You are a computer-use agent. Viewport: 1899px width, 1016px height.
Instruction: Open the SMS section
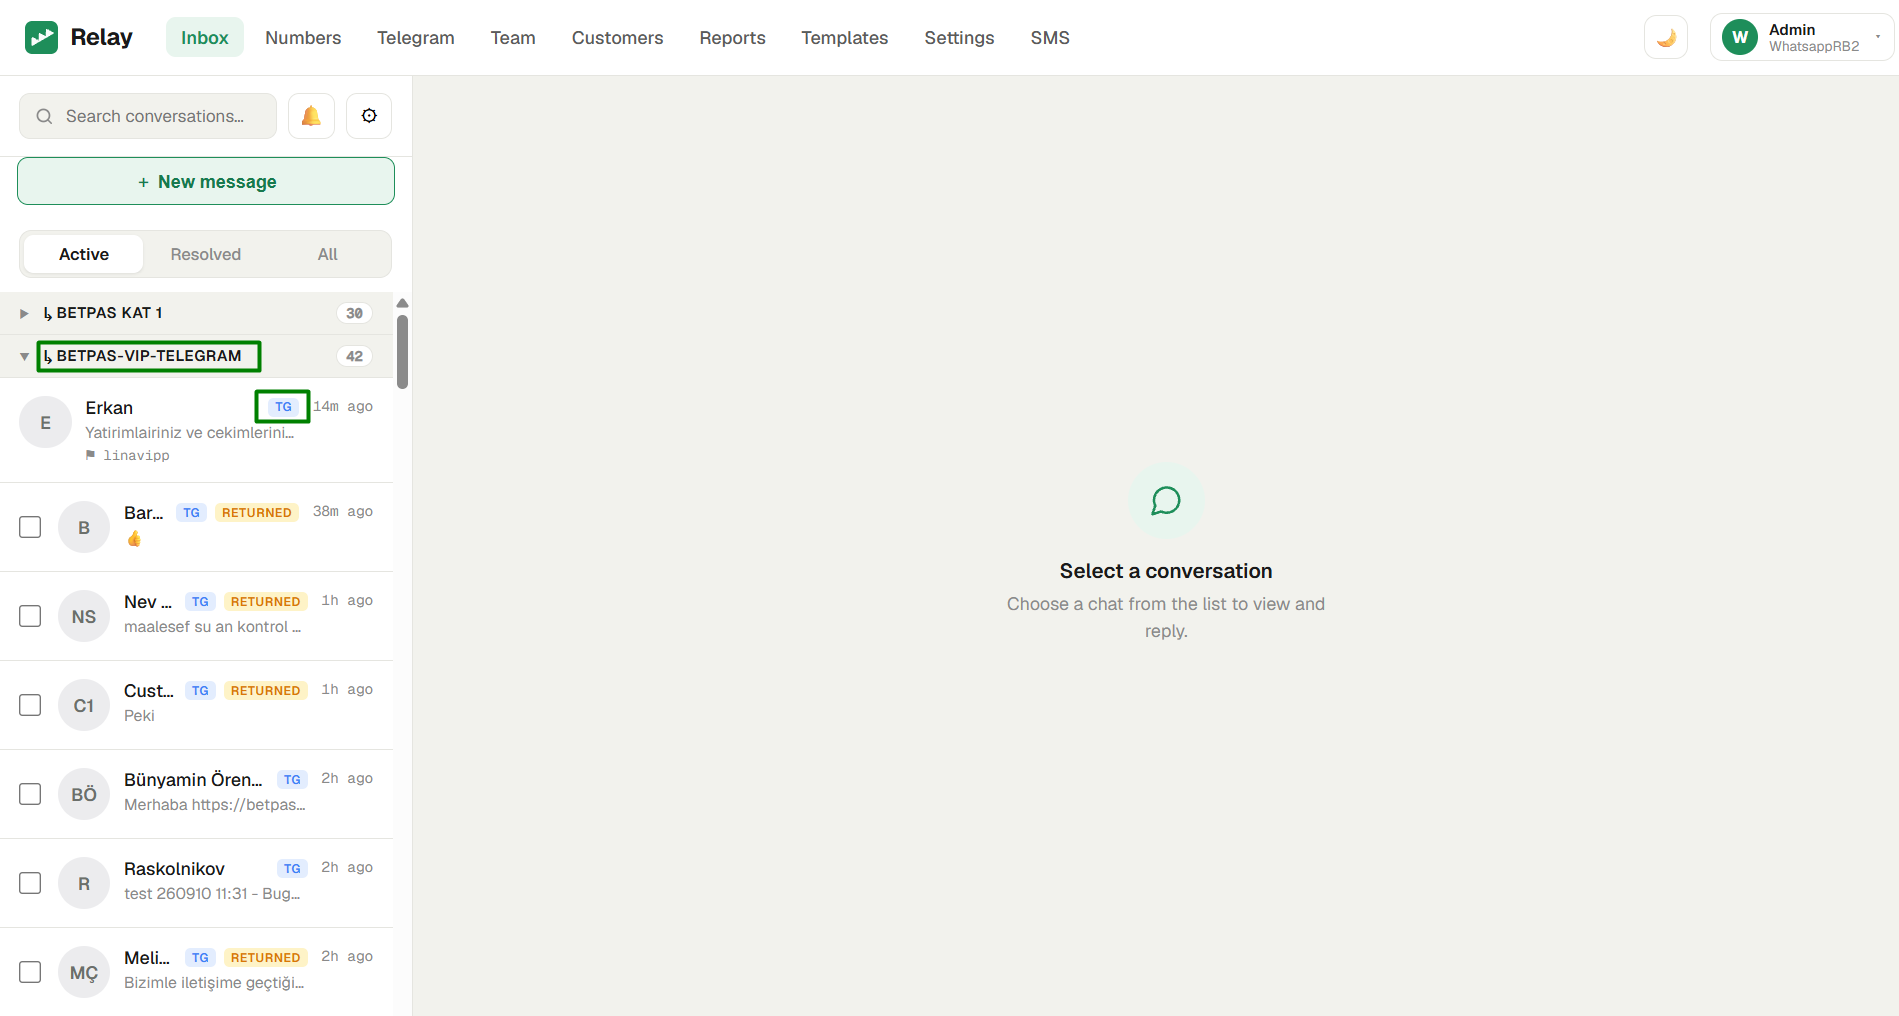point(1050,37)
